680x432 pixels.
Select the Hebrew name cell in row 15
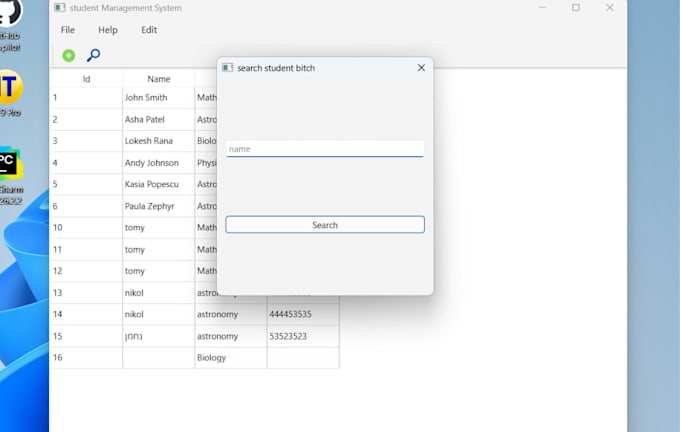[x=159, y=336]
